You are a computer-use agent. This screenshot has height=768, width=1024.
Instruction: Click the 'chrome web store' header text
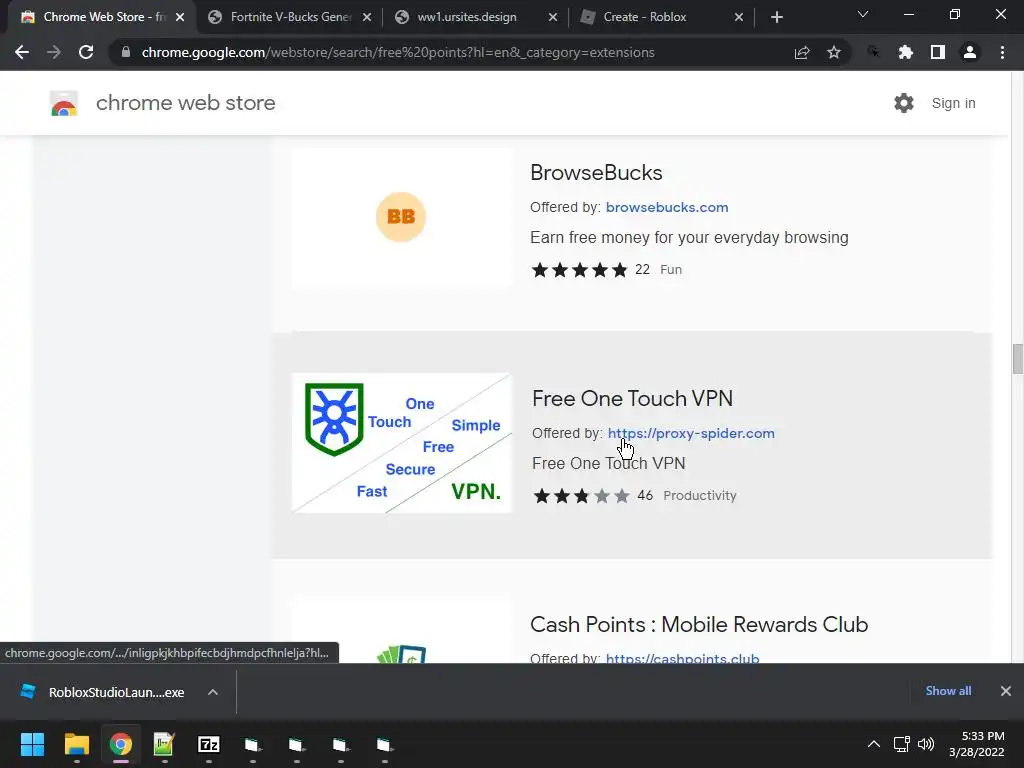point(185,103)
